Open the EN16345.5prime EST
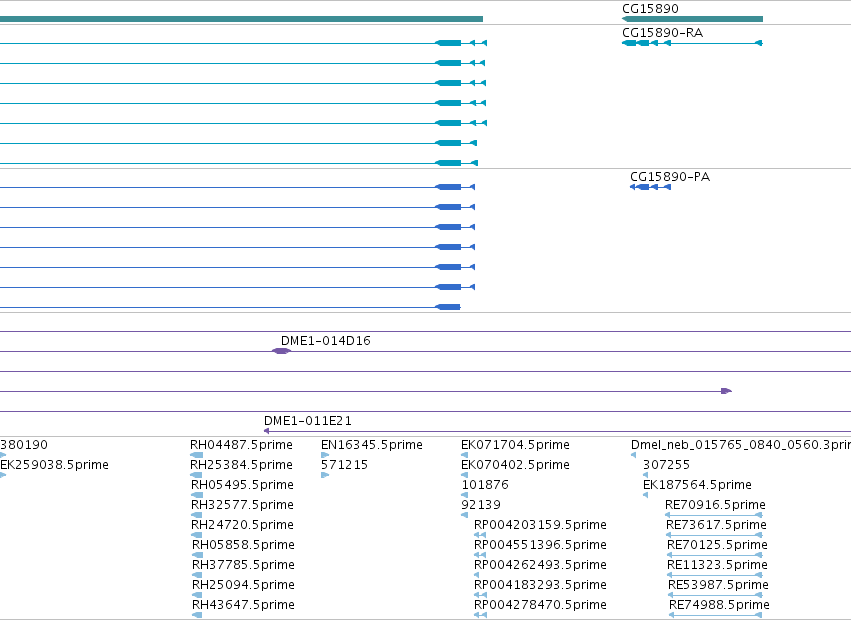Viewport: 851px width, 620px height. click(372, 445)
